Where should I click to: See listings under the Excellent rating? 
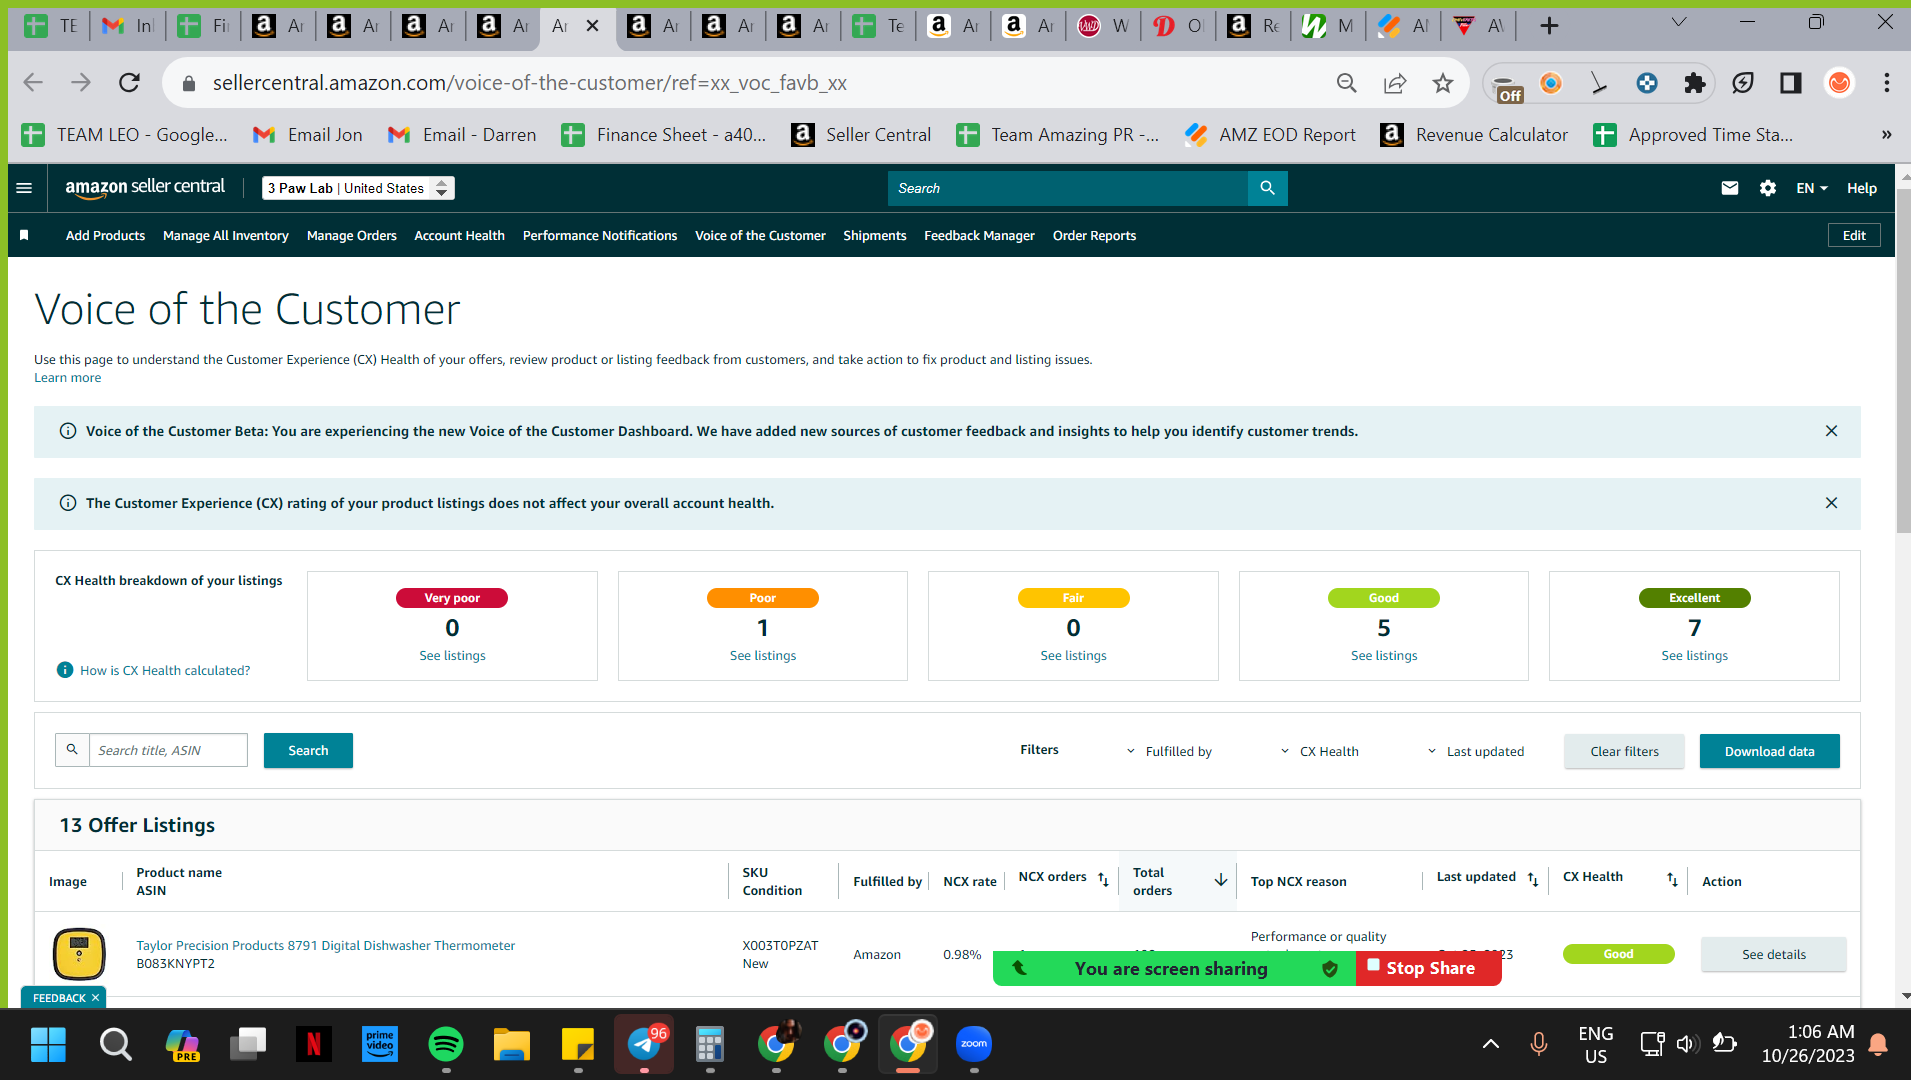pos(1694,655)
